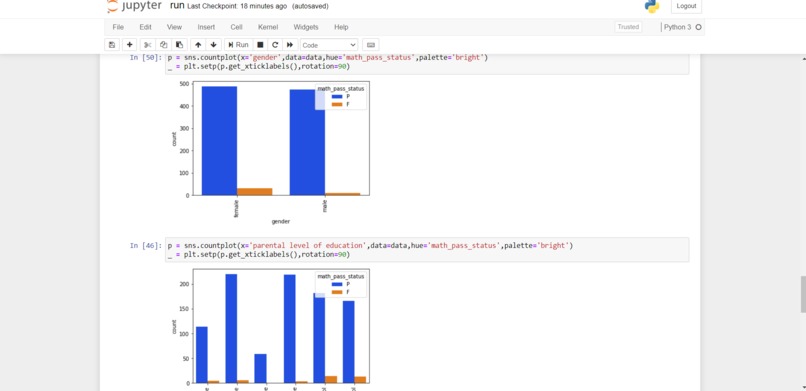The image size is (806, 391).
Task: Insert a cell below with the plus icon
Action: tap(130, 45)
